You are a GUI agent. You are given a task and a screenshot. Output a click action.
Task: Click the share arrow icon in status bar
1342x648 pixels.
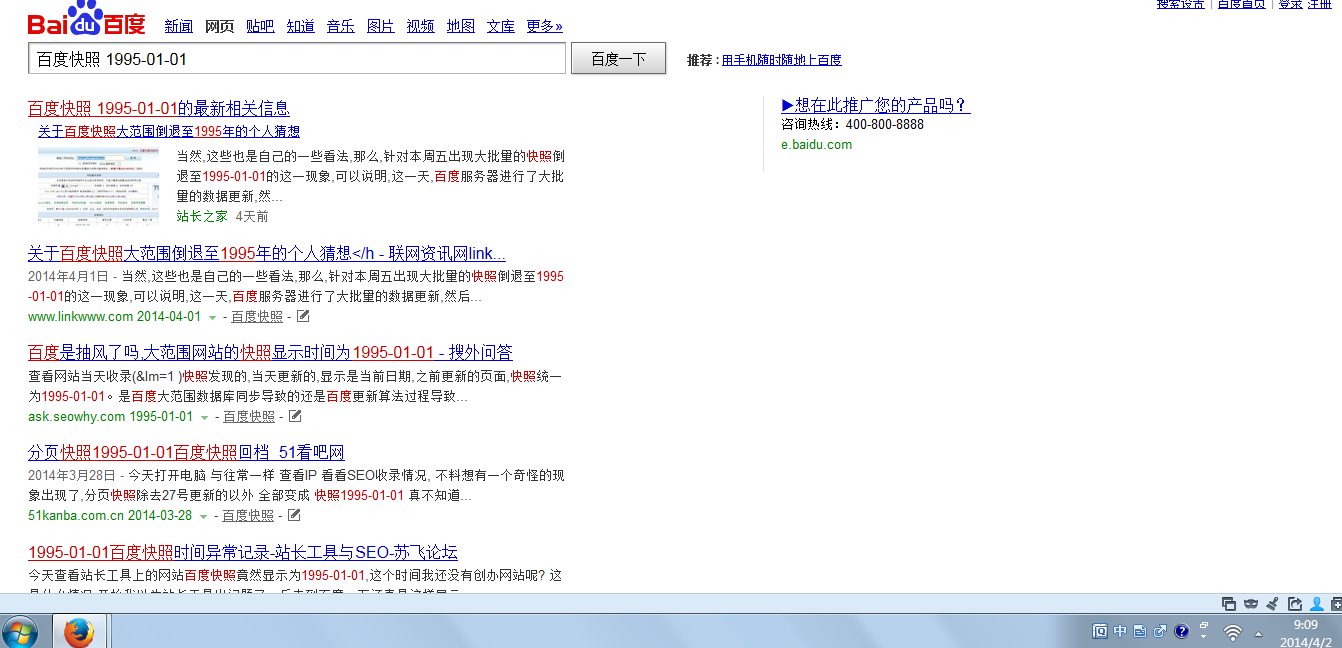pos(1295,603)
